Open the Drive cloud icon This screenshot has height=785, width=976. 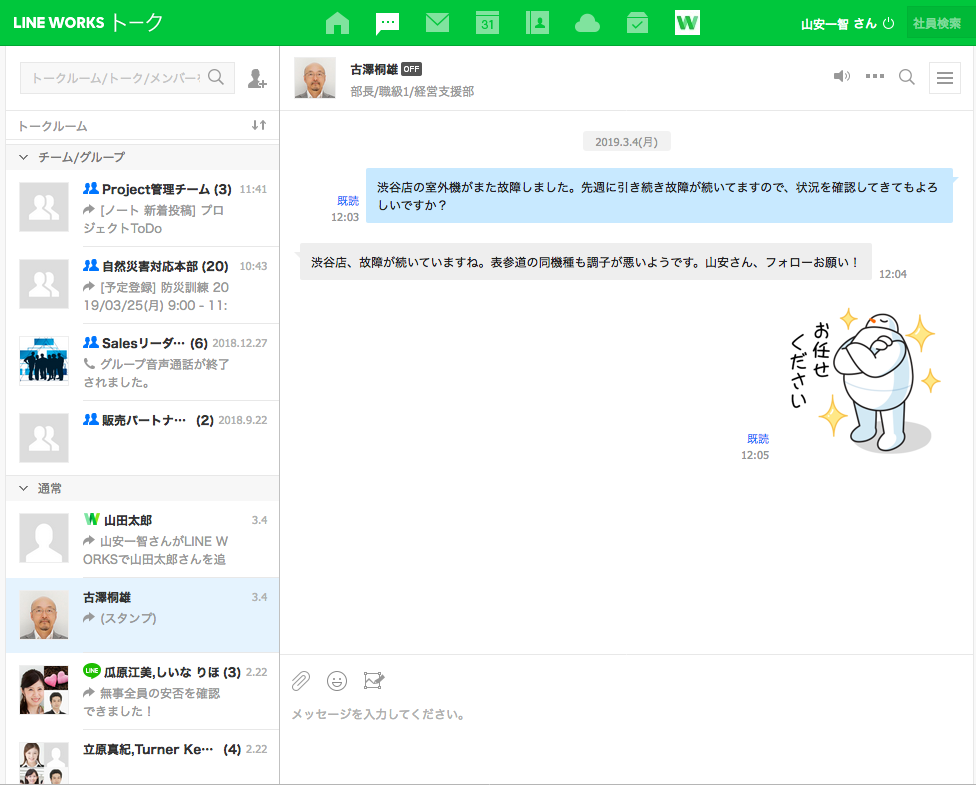click(x=587, y=23)
